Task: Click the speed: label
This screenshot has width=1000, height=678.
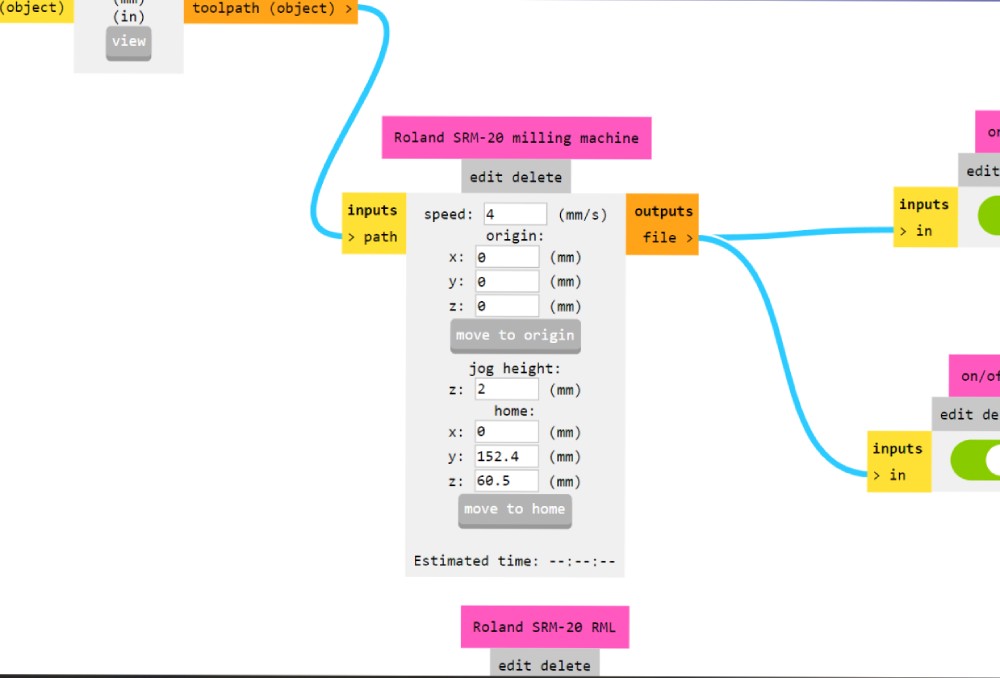Action: coord(449,215)
